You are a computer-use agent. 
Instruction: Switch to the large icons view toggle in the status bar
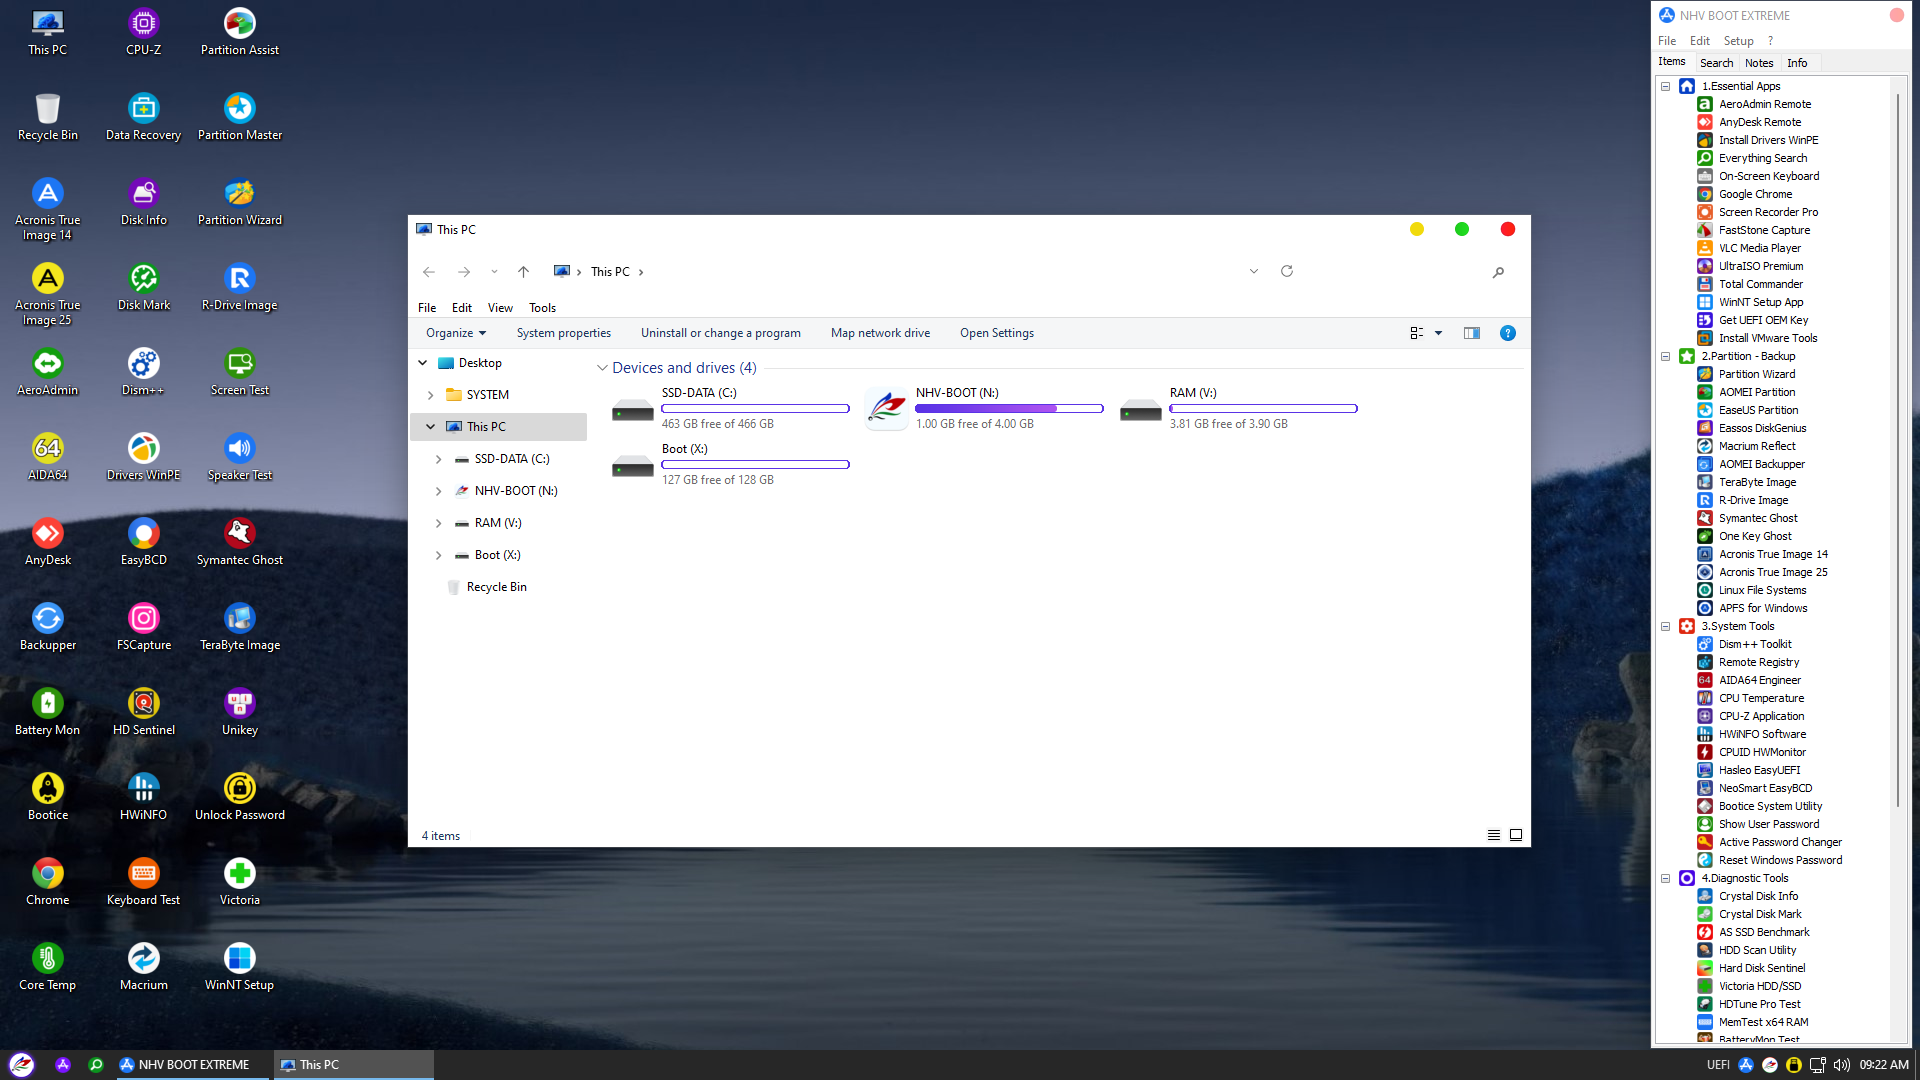click(x=1516, y=835)
